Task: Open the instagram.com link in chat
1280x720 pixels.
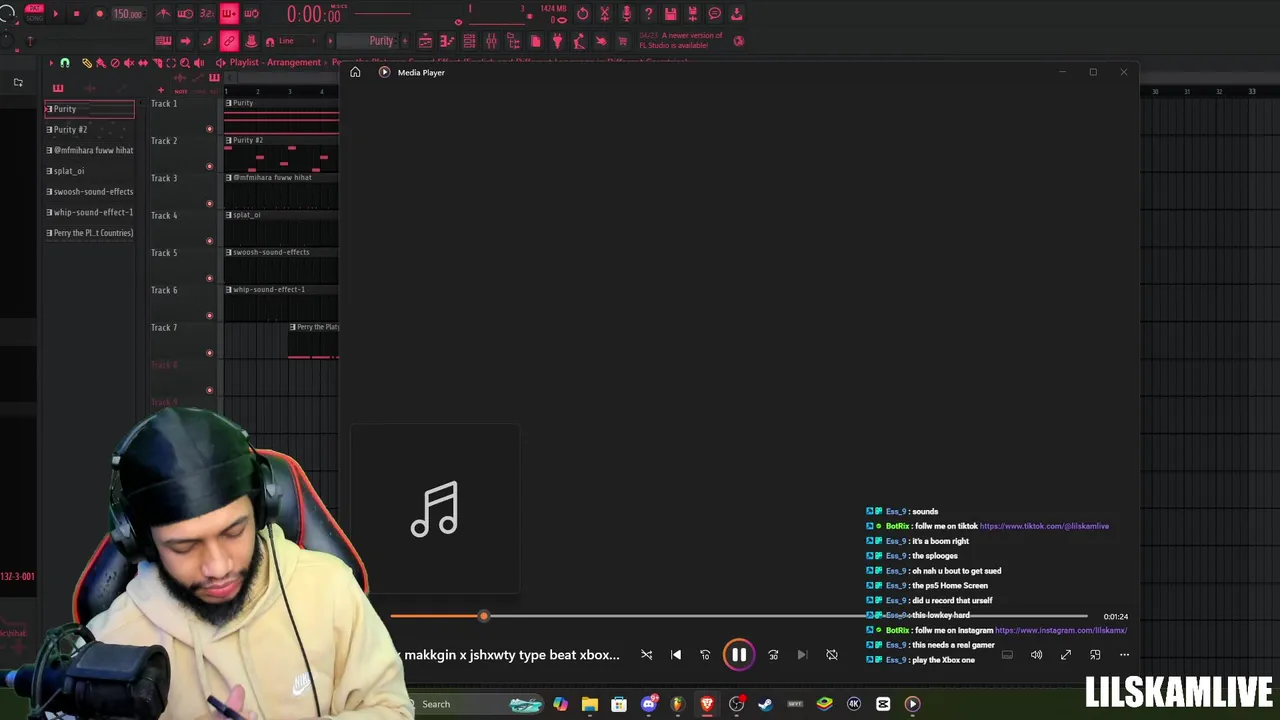Action: pos(1061,630)
